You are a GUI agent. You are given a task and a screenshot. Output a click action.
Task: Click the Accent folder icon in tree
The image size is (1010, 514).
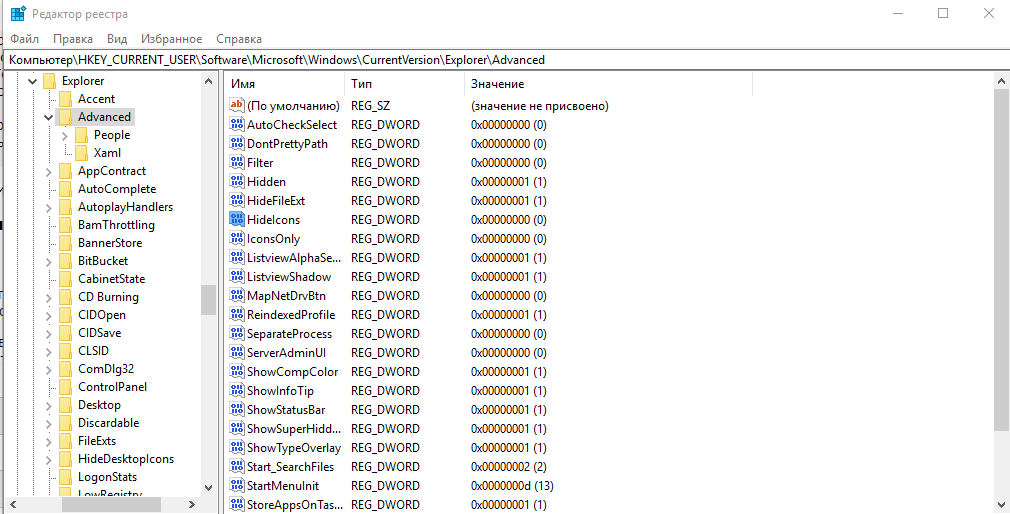[x=65, y=99]
